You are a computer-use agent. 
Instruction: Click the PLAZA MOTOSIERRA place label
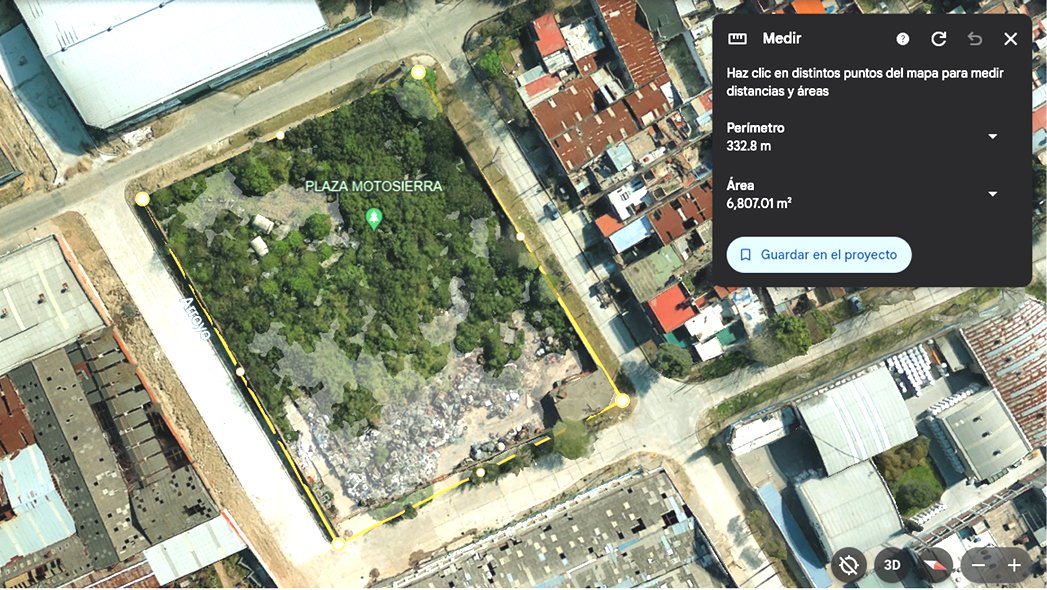pyautogui.click(x=373, y=187)
